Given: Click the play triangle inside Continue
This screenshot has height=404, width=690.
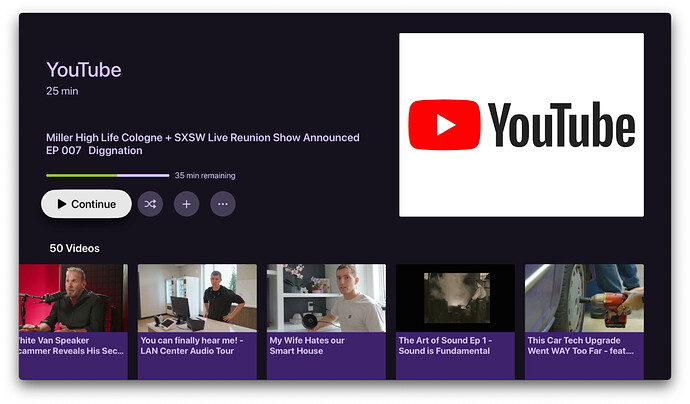Looking at the screenshot, I should click(x=62, y=204).
